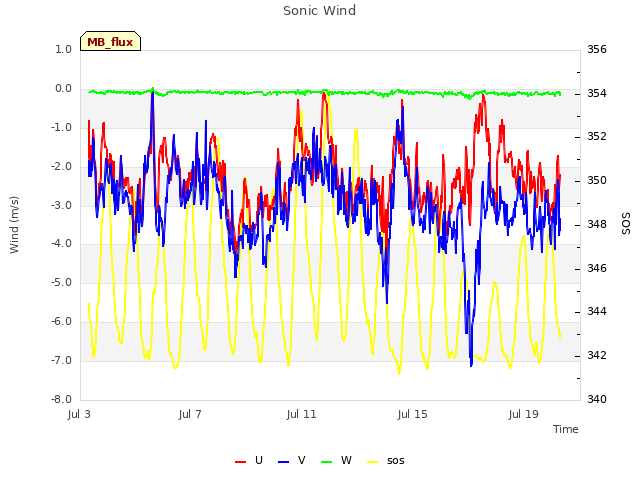This screenshot has height=480, width=640.
Task: Click the MB_flux label box
Action: [110, 41]
